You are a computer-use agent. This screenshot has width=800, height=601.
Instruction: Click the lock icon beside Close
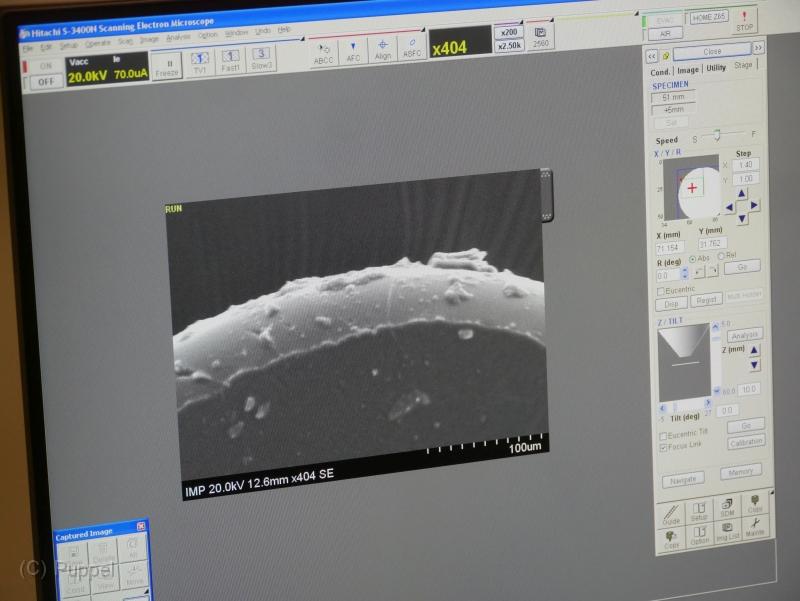point(665,56)
